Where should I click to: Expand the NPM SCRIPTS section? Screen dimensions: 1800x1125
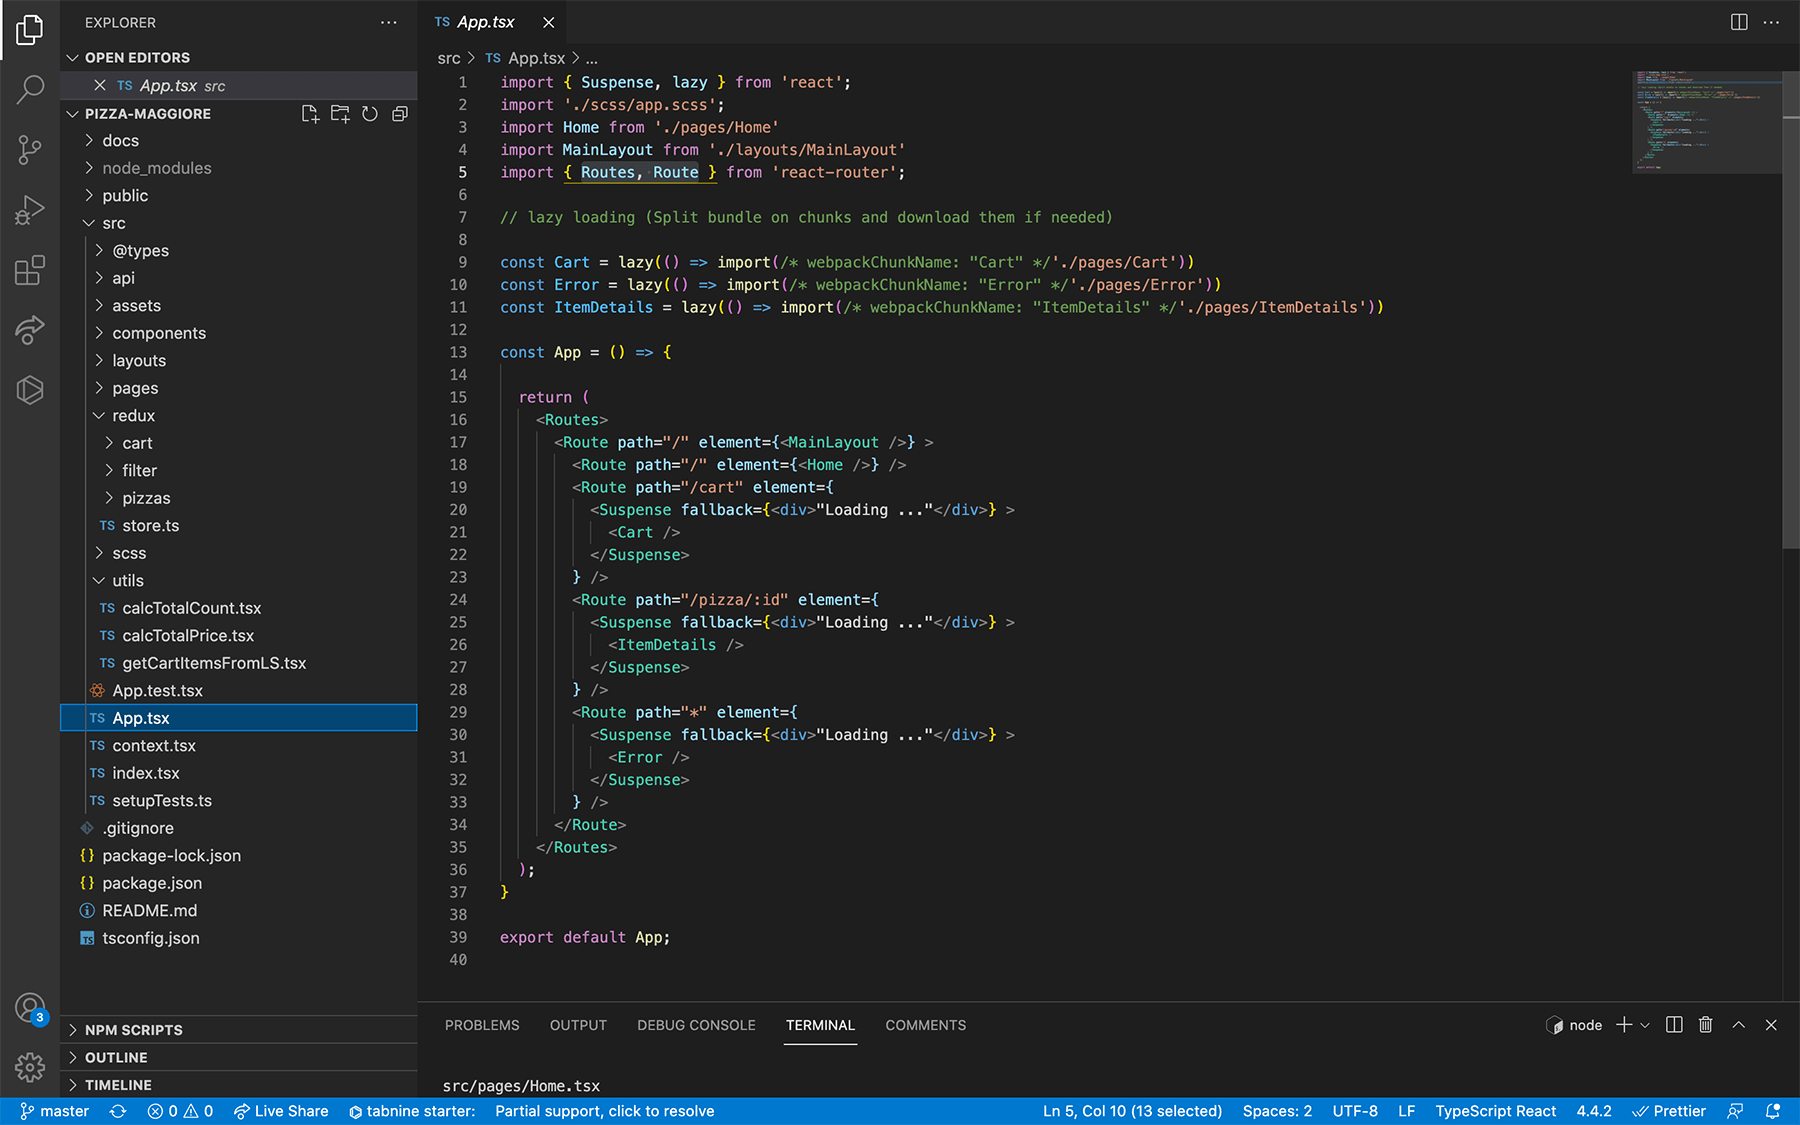(238, 1030)
